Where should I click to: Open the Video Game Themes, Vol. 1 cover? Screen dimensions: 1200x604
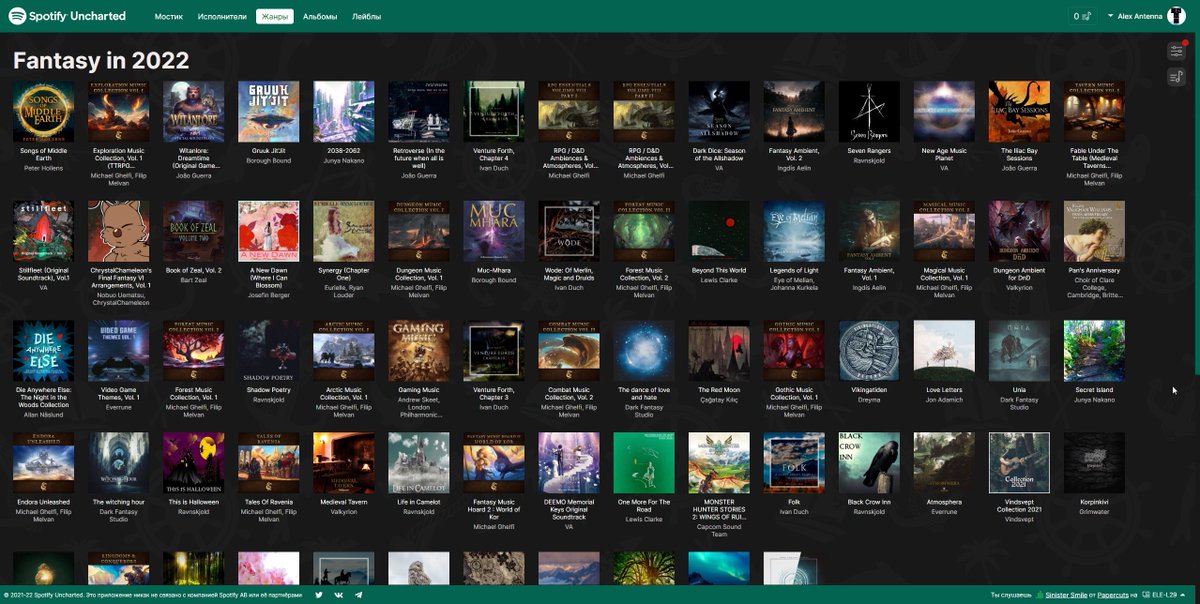pos(119,351)
